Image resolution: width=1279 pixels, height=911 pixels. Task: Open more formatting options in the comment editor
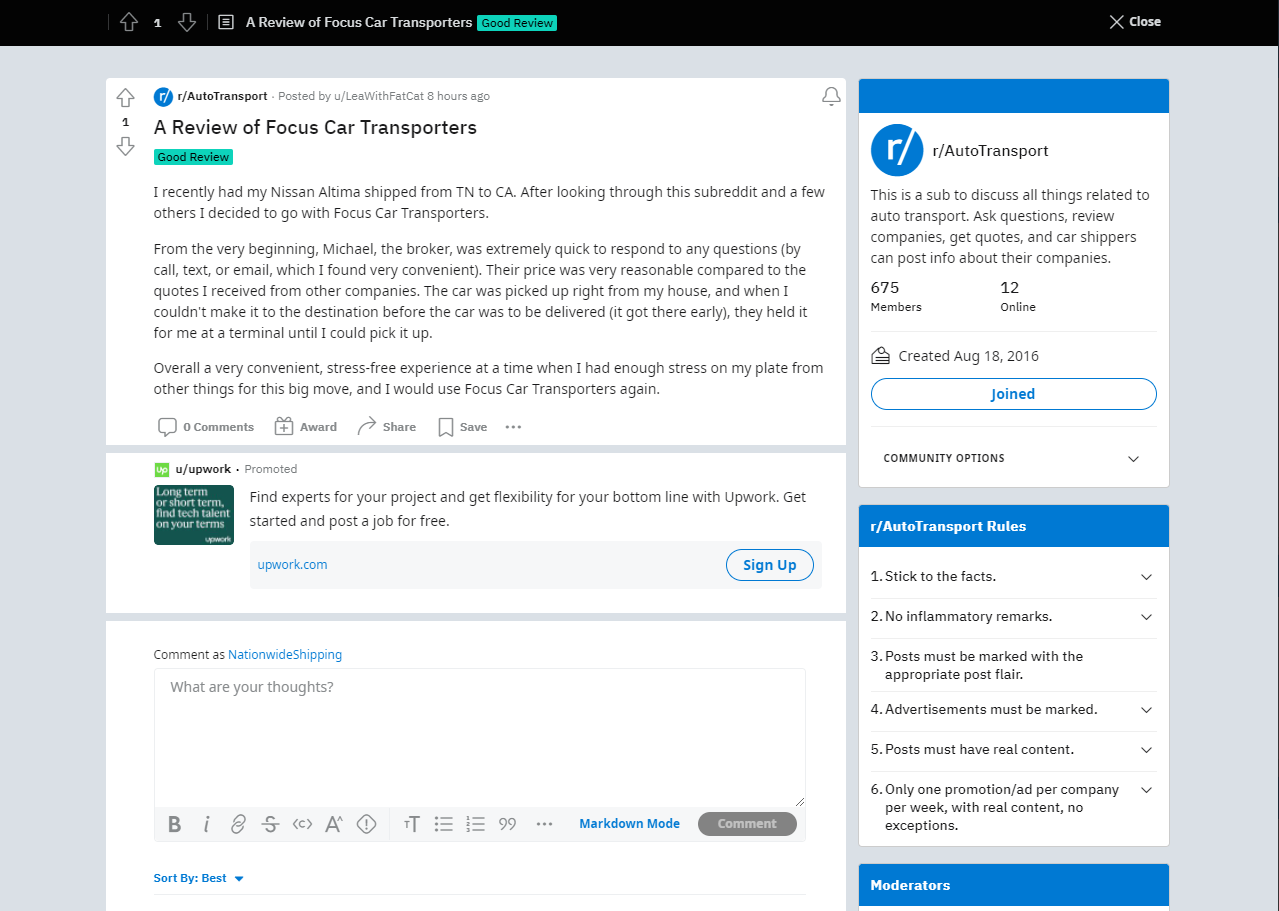coord(544,824)
